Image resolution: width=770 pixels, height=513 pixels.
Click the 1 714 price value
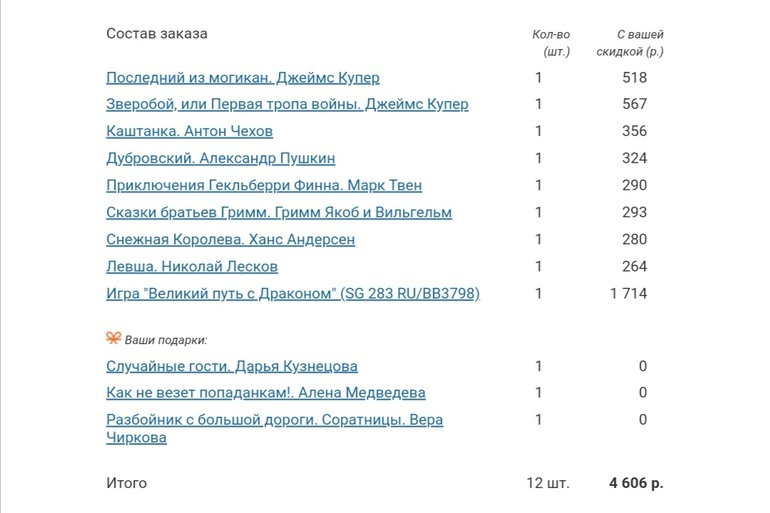630,293
